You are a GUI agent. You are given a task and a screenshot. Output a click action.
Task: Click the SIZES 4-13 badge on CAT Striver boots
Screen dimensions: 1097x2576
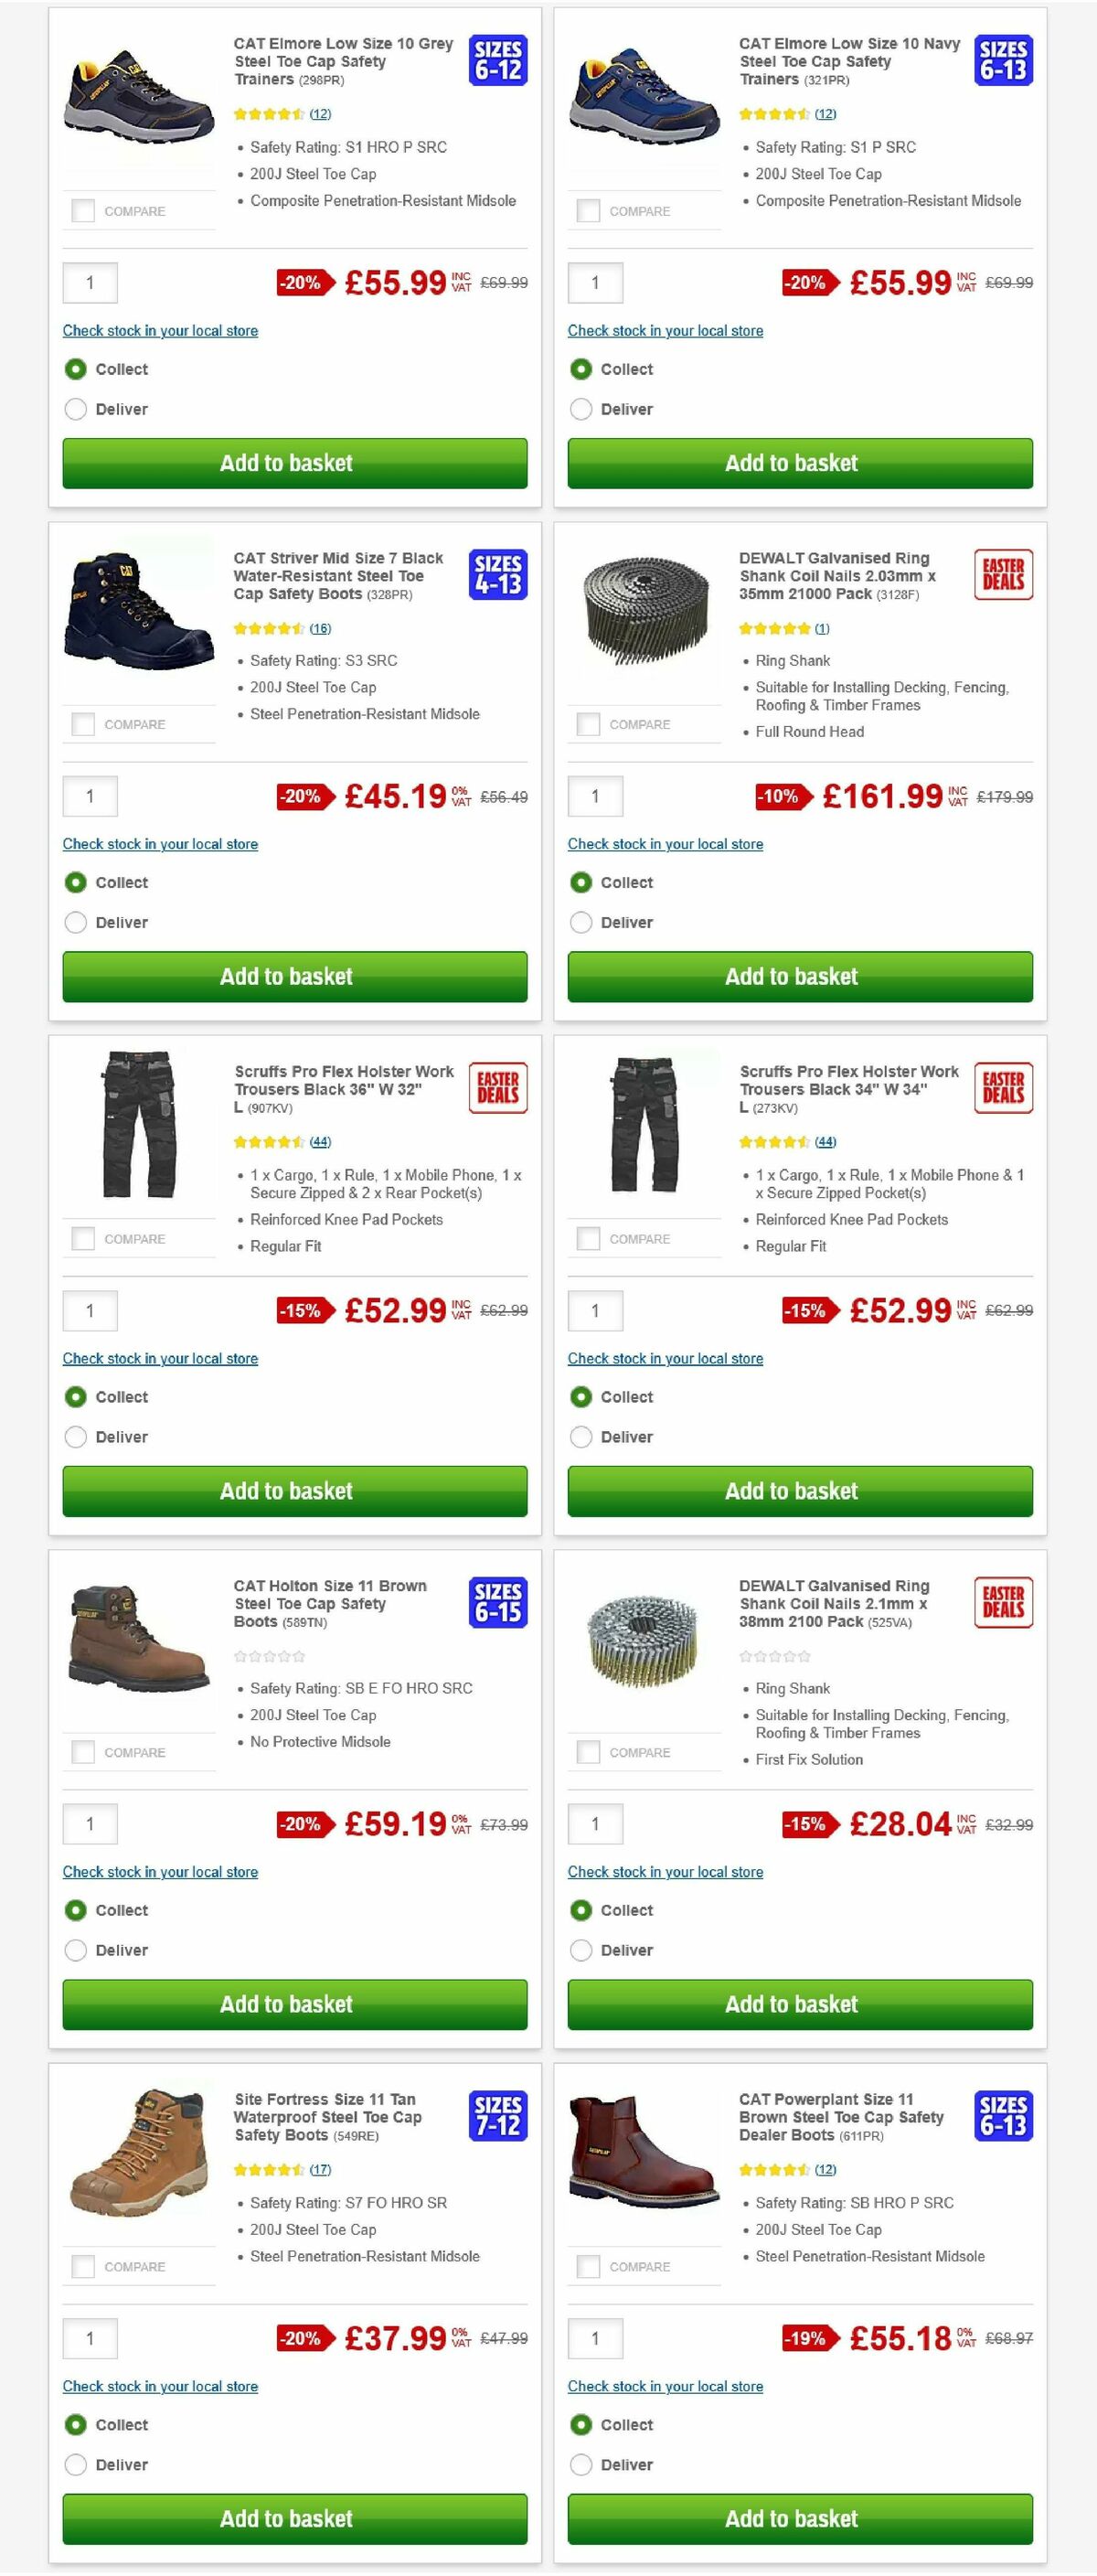point(500,575)
